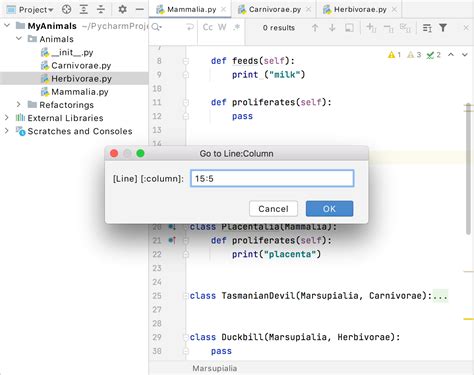Viewport: 474px width, 375px height.
Task: Click the yellow warning count indicator
Action: 394,55
